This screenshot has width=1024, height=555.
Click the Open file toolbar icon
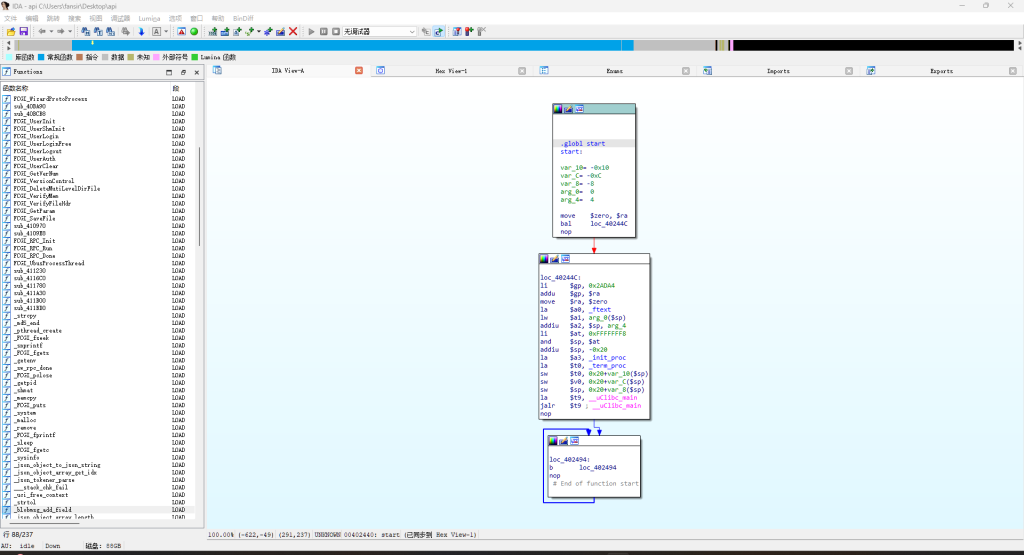coord(11,31)
